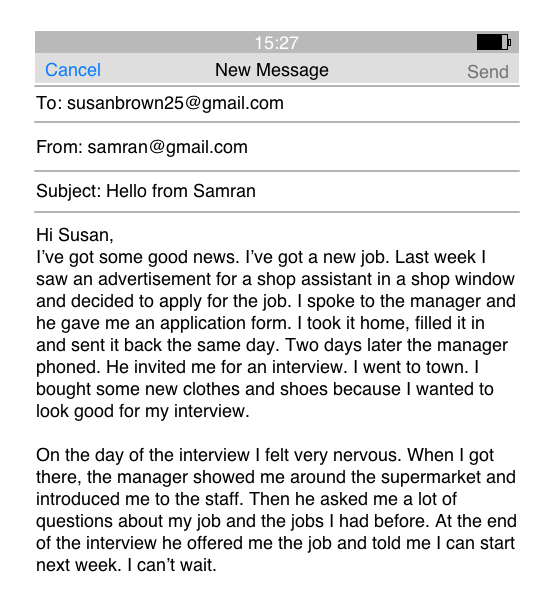This screenshot has height=590, width=550.
Task: Tap the Subject: Hello from Samran field
Action: pyautogui.click(x=277, y=191)
